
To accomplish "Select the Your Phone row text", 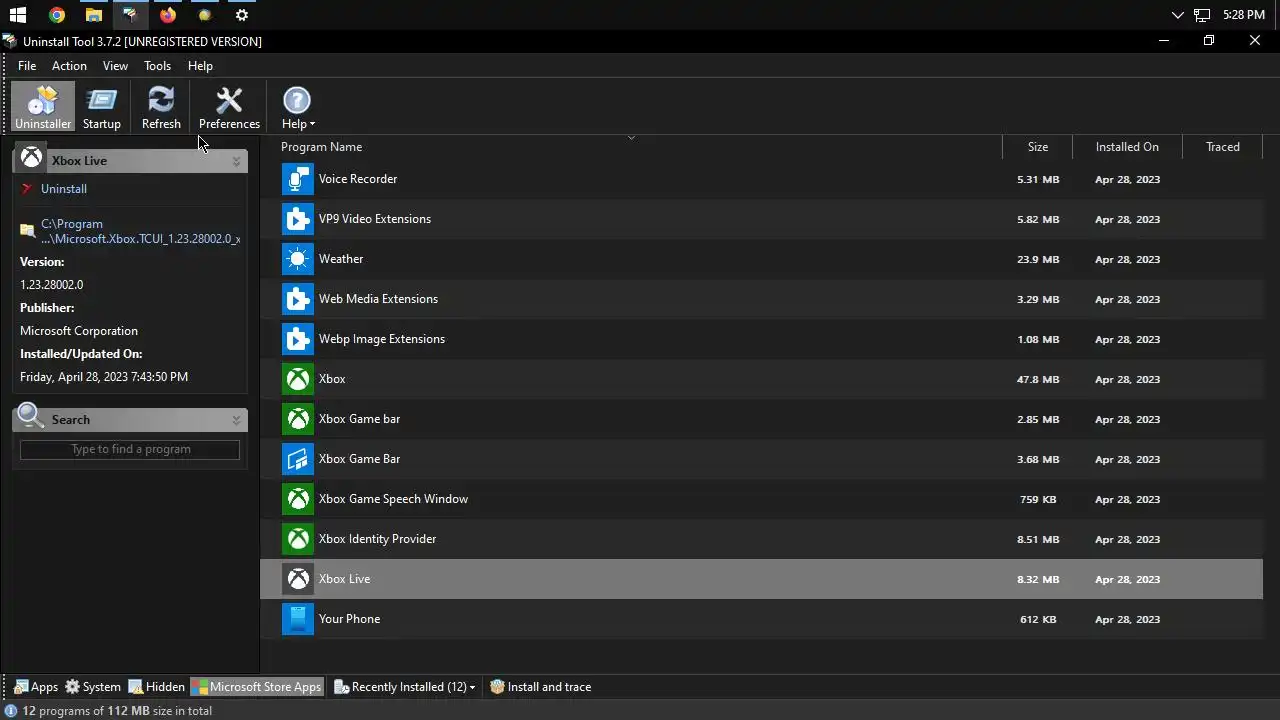I will (x=349, y=619).
